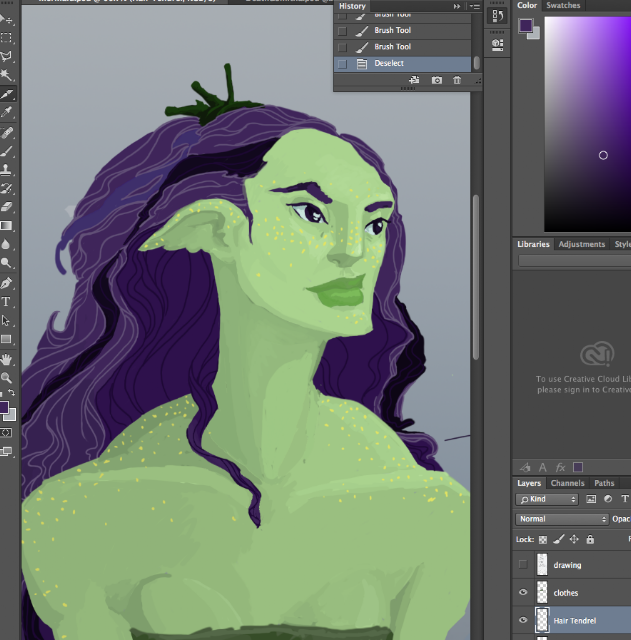Select the Hand tool

point(6,360)
